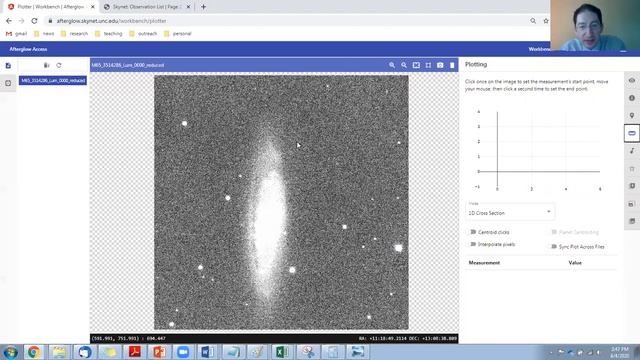Open Windows Start menu
The height and width of the screenshot is (360, 640).
coord(10,352)
